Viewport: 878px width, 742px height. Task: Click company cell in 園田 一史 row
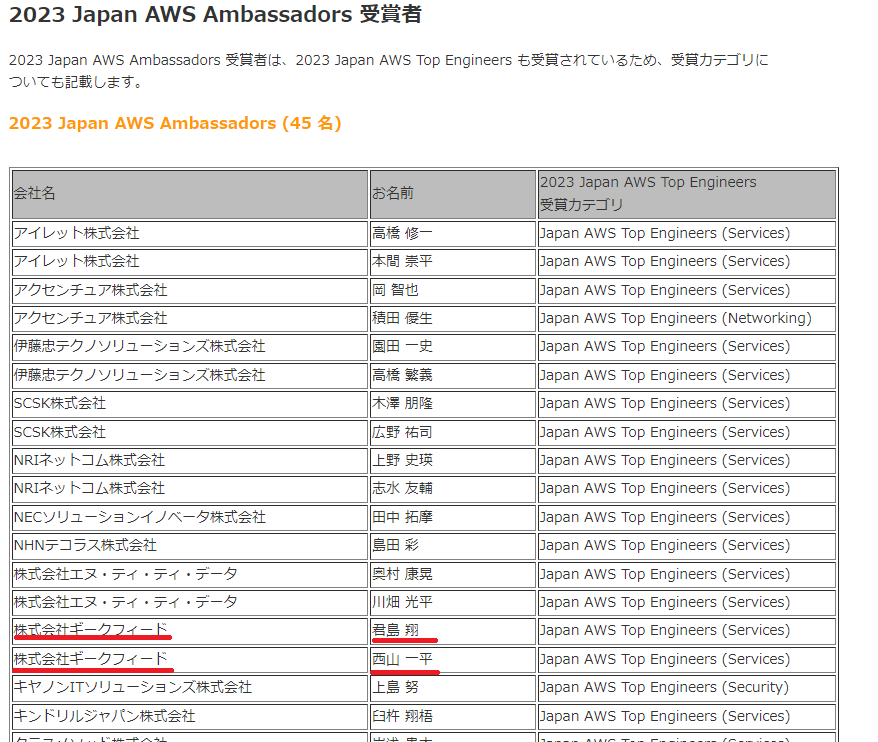coord(190,347)
